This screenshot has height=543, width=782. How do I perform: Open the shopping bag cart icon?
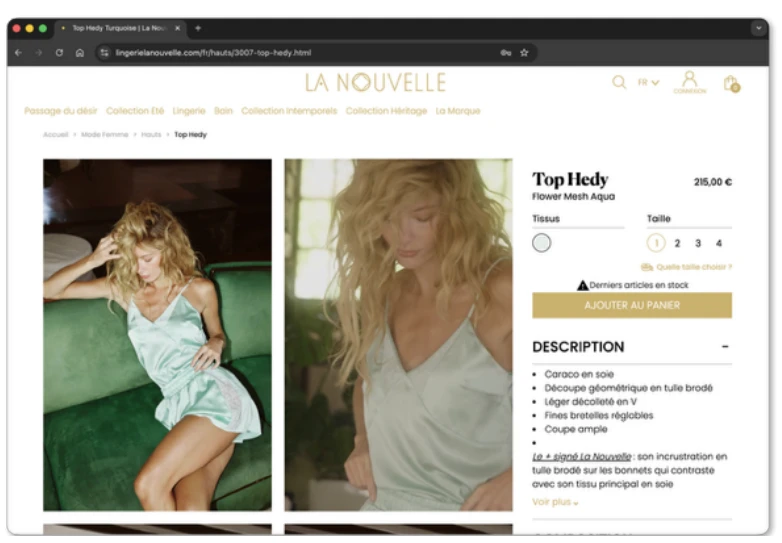pyautogui.click(x=732, y=84)
